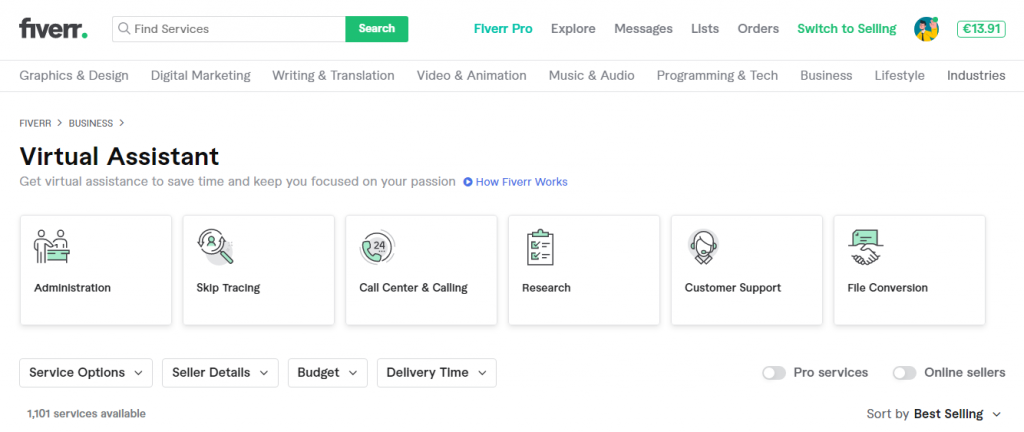The width and height of the screenshot is (1024, 432).
Task: Open the Music & Audio category
Action: tap(592, 76)
